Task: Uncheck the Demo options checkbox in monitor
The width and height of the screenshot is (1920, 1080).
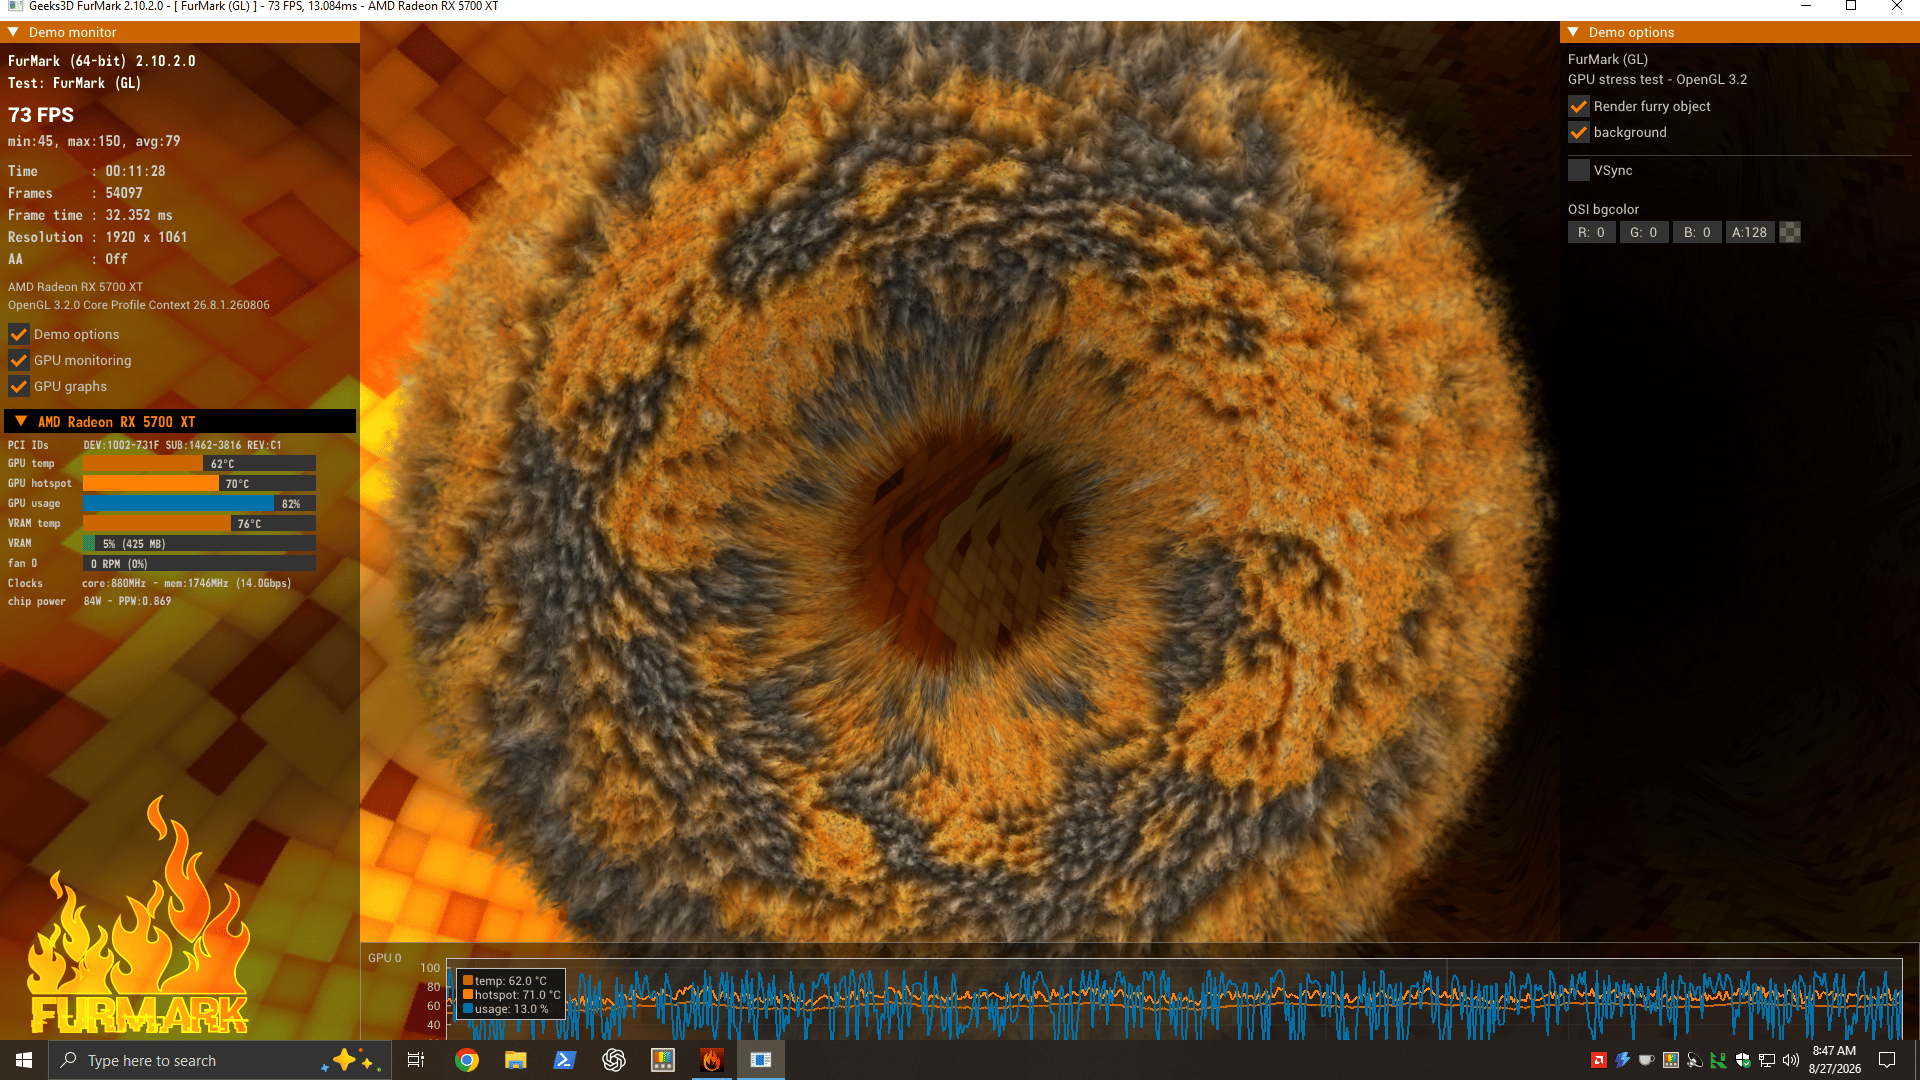Action: (x=19, y=334)
